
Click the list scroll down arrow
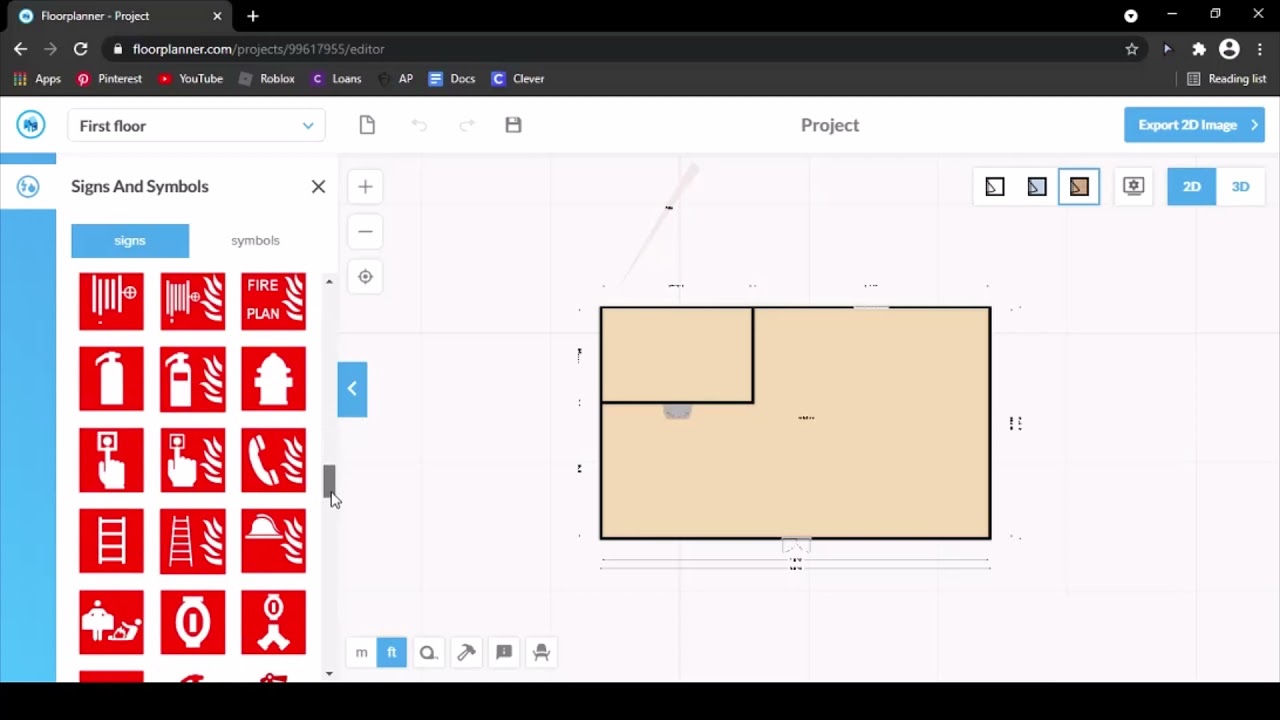click(329, 674)
